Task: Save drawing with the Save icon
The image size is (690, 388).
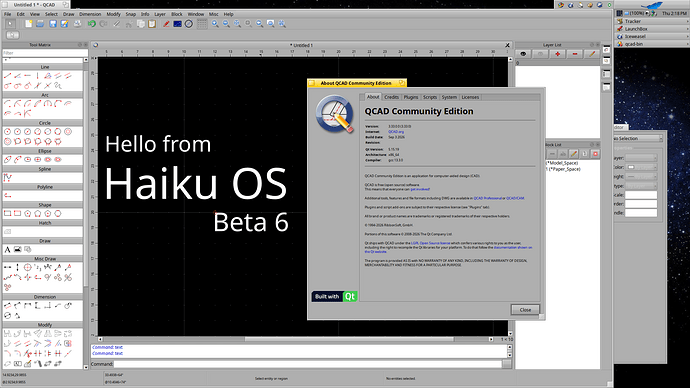Action: tap(53, 24)
